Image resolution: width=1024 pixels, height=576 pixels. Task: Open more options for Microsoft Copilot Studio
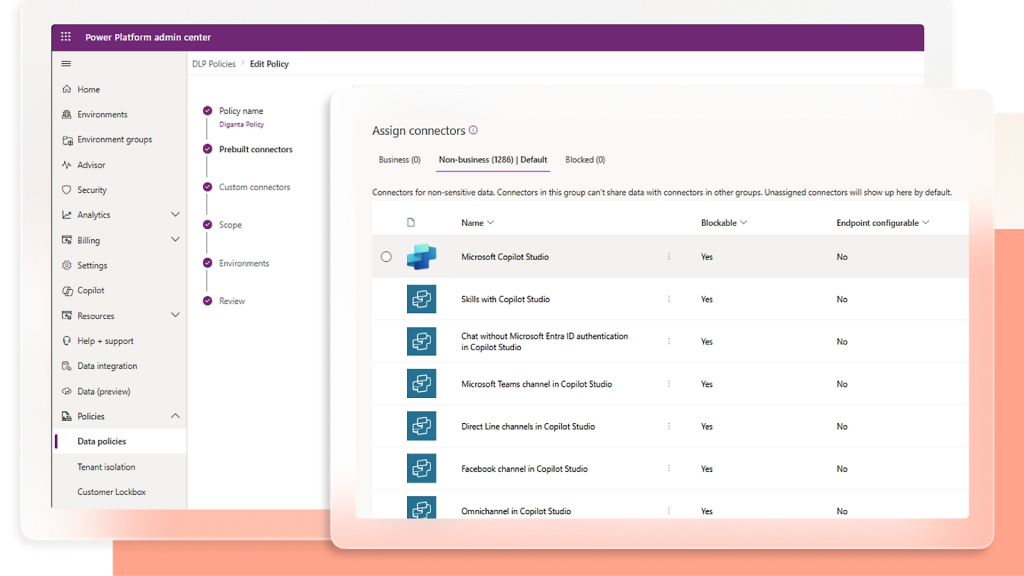(x=669, y=257)
